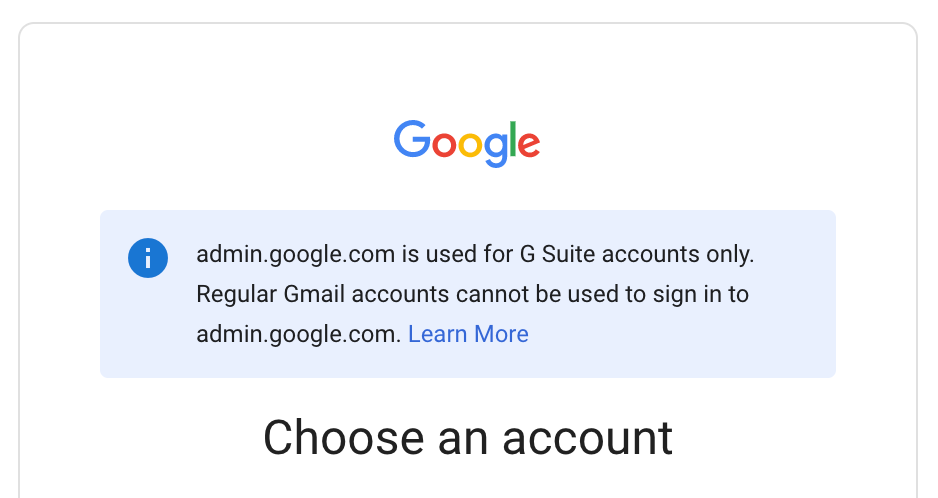The image size is (938, 498).
Task: Click the 'Choose an account' heading
Action: pyautogui.click(x=468, y=438)
